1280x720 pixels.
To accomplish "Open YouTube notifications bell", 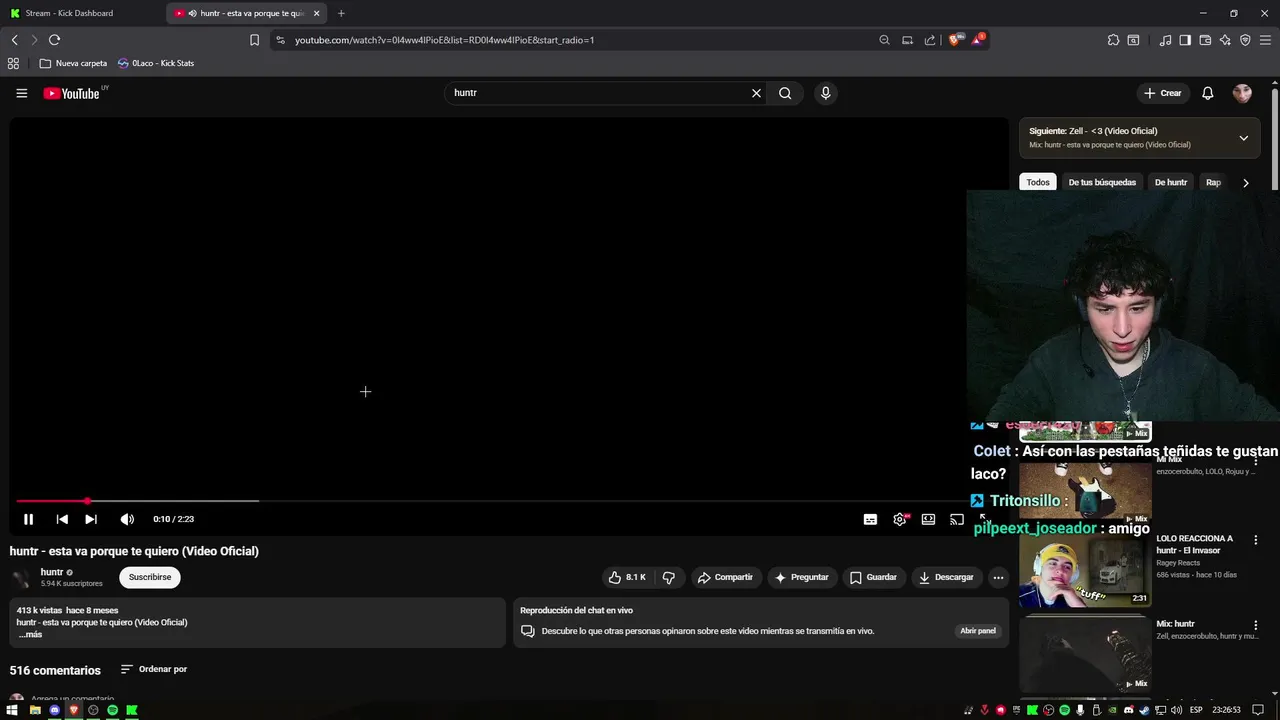I will (x=1208, y=93).
